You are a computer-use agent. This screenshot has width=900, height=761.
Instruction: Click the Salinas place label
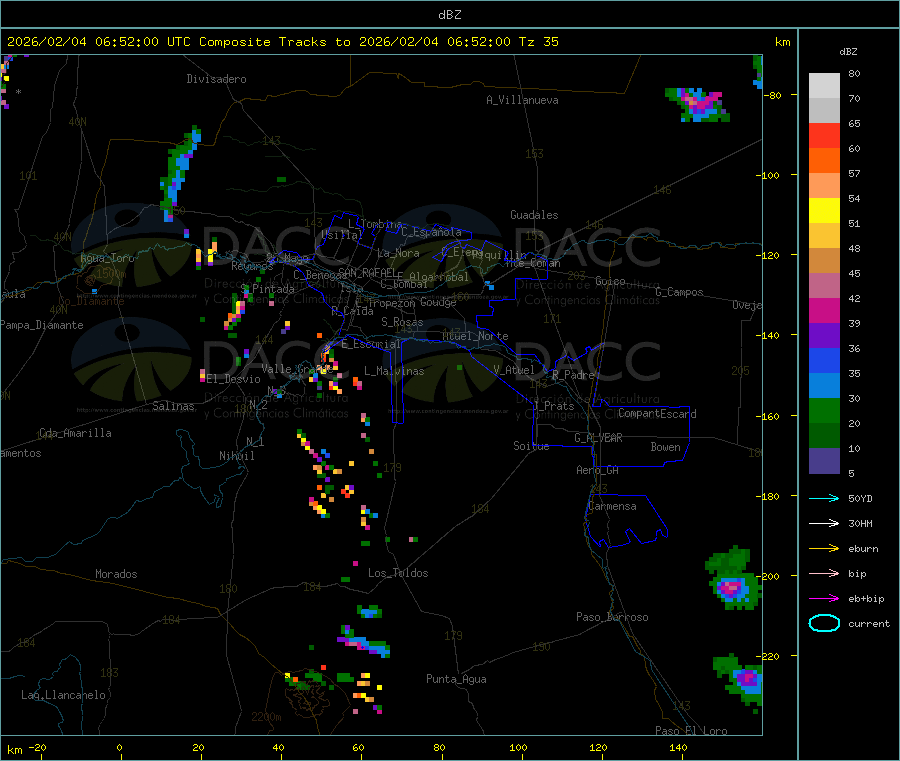tap(173, 406)
